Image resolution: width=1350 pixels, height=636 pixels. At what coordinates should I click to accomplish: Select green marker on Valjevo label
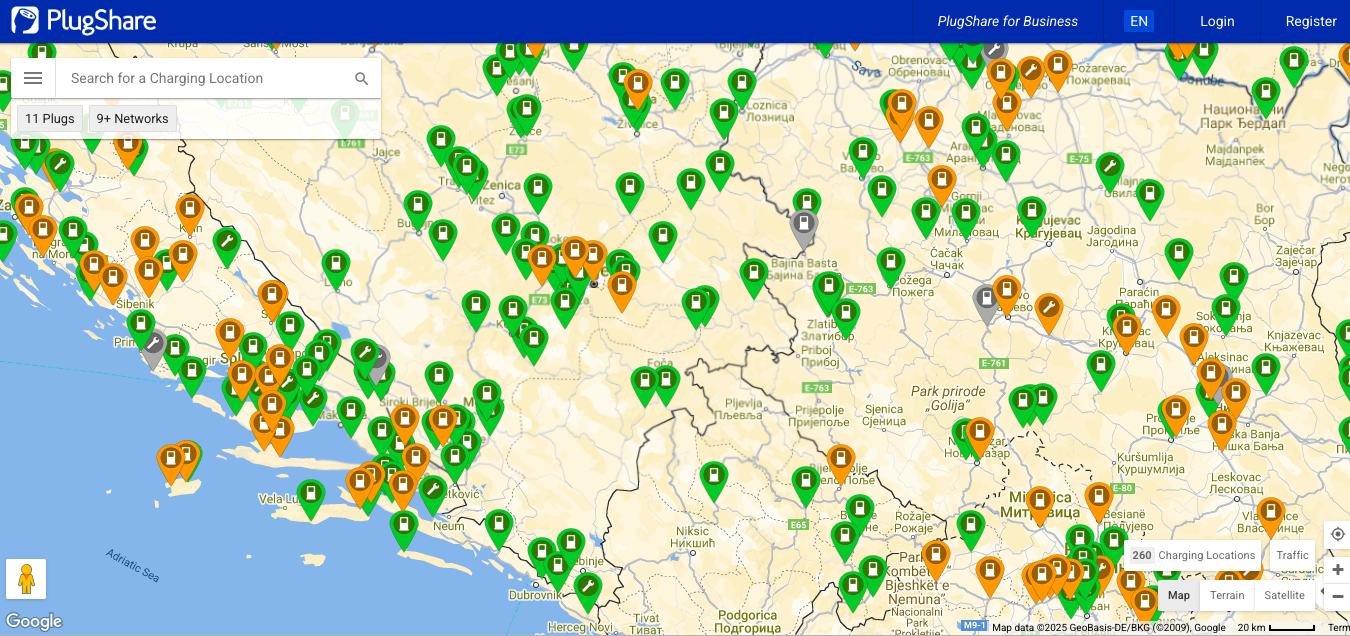[x=863, y=157]
